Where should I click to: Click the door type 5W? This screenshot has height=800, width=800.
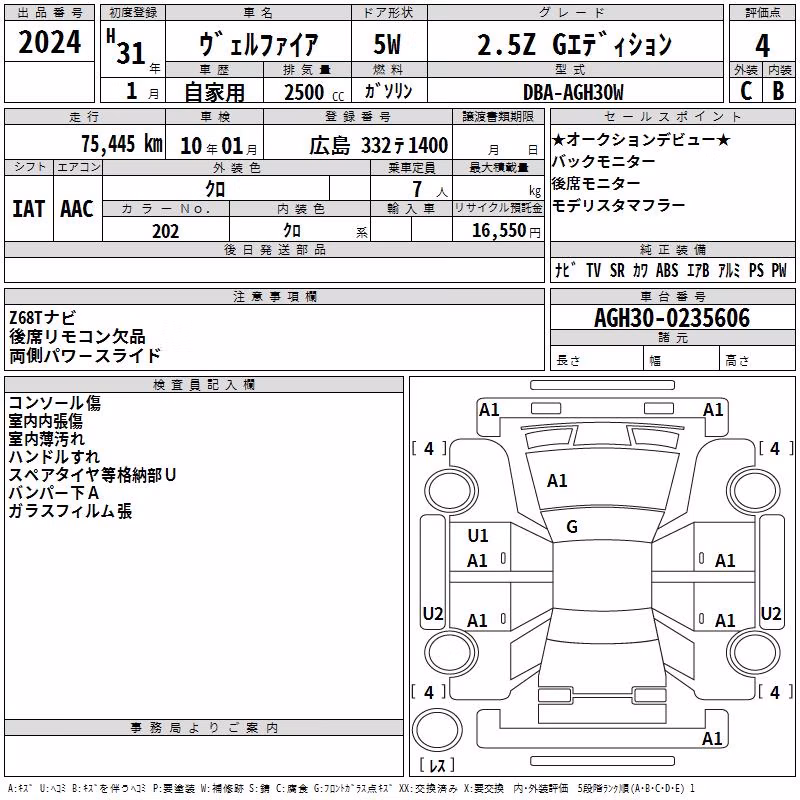[387, 44]
